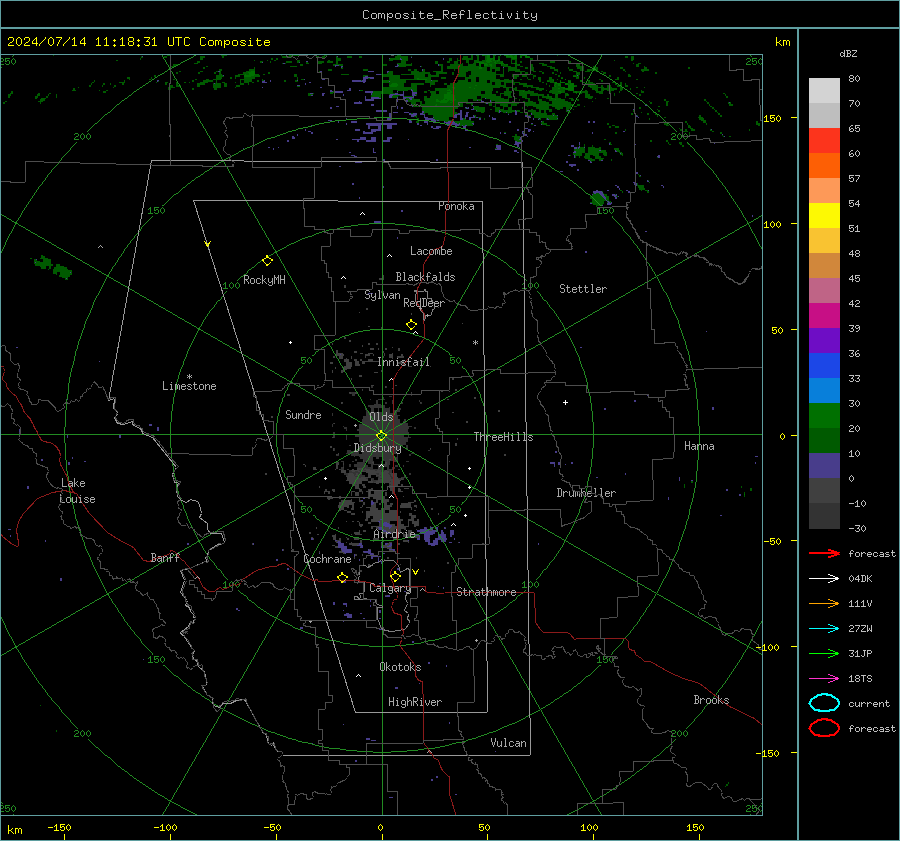Click the asterisk marker above Limestone

pos(189,377)
